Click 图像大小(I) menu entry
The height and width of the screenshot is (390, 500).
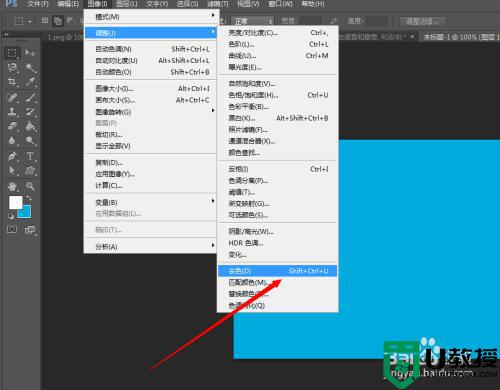click(x=152, y=88)
